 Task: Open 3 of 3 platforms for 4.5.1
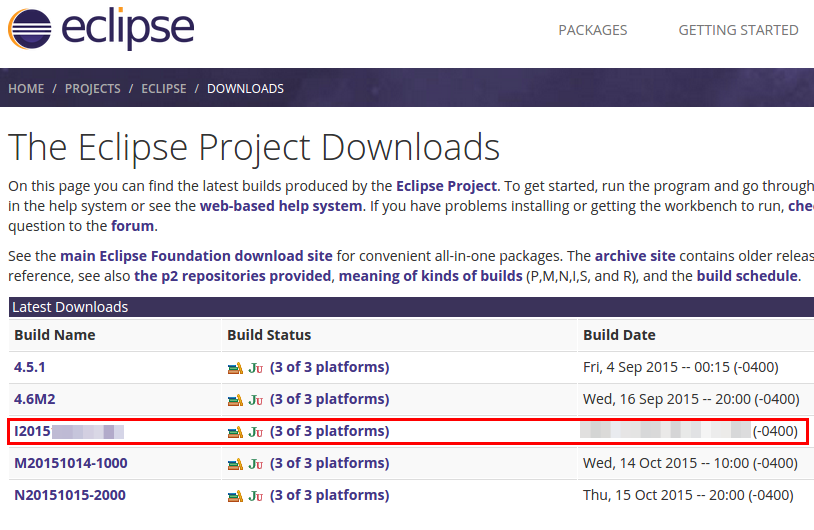[x=329, y=367]
